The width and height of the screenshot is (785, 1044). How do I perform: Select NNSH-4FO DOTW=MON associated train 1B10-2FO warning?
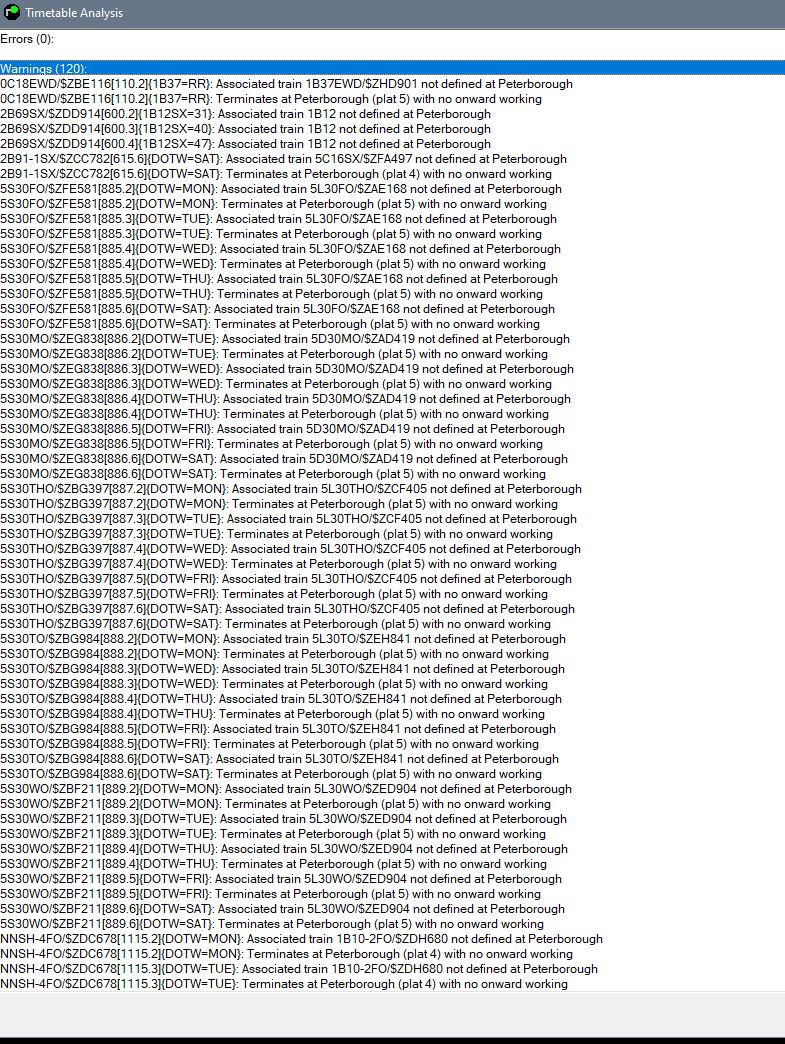click(302, 939)
